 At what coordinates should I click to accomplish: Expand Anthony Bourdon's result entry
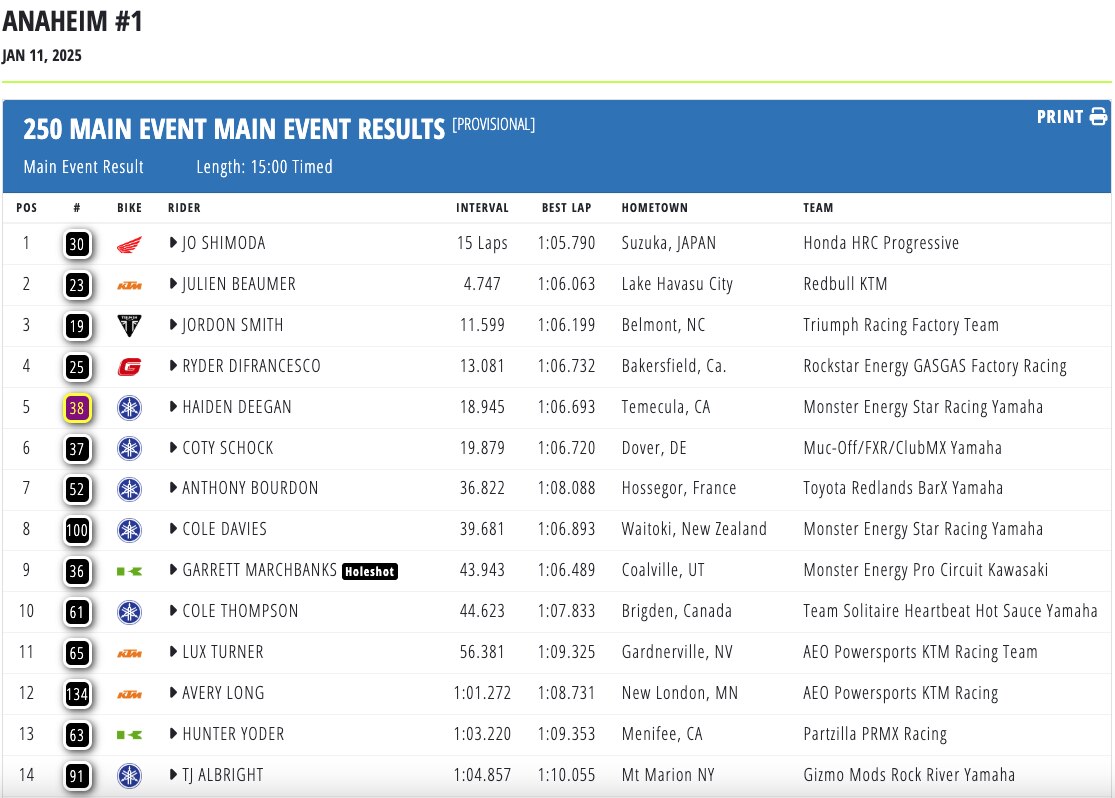coord(172,488)
